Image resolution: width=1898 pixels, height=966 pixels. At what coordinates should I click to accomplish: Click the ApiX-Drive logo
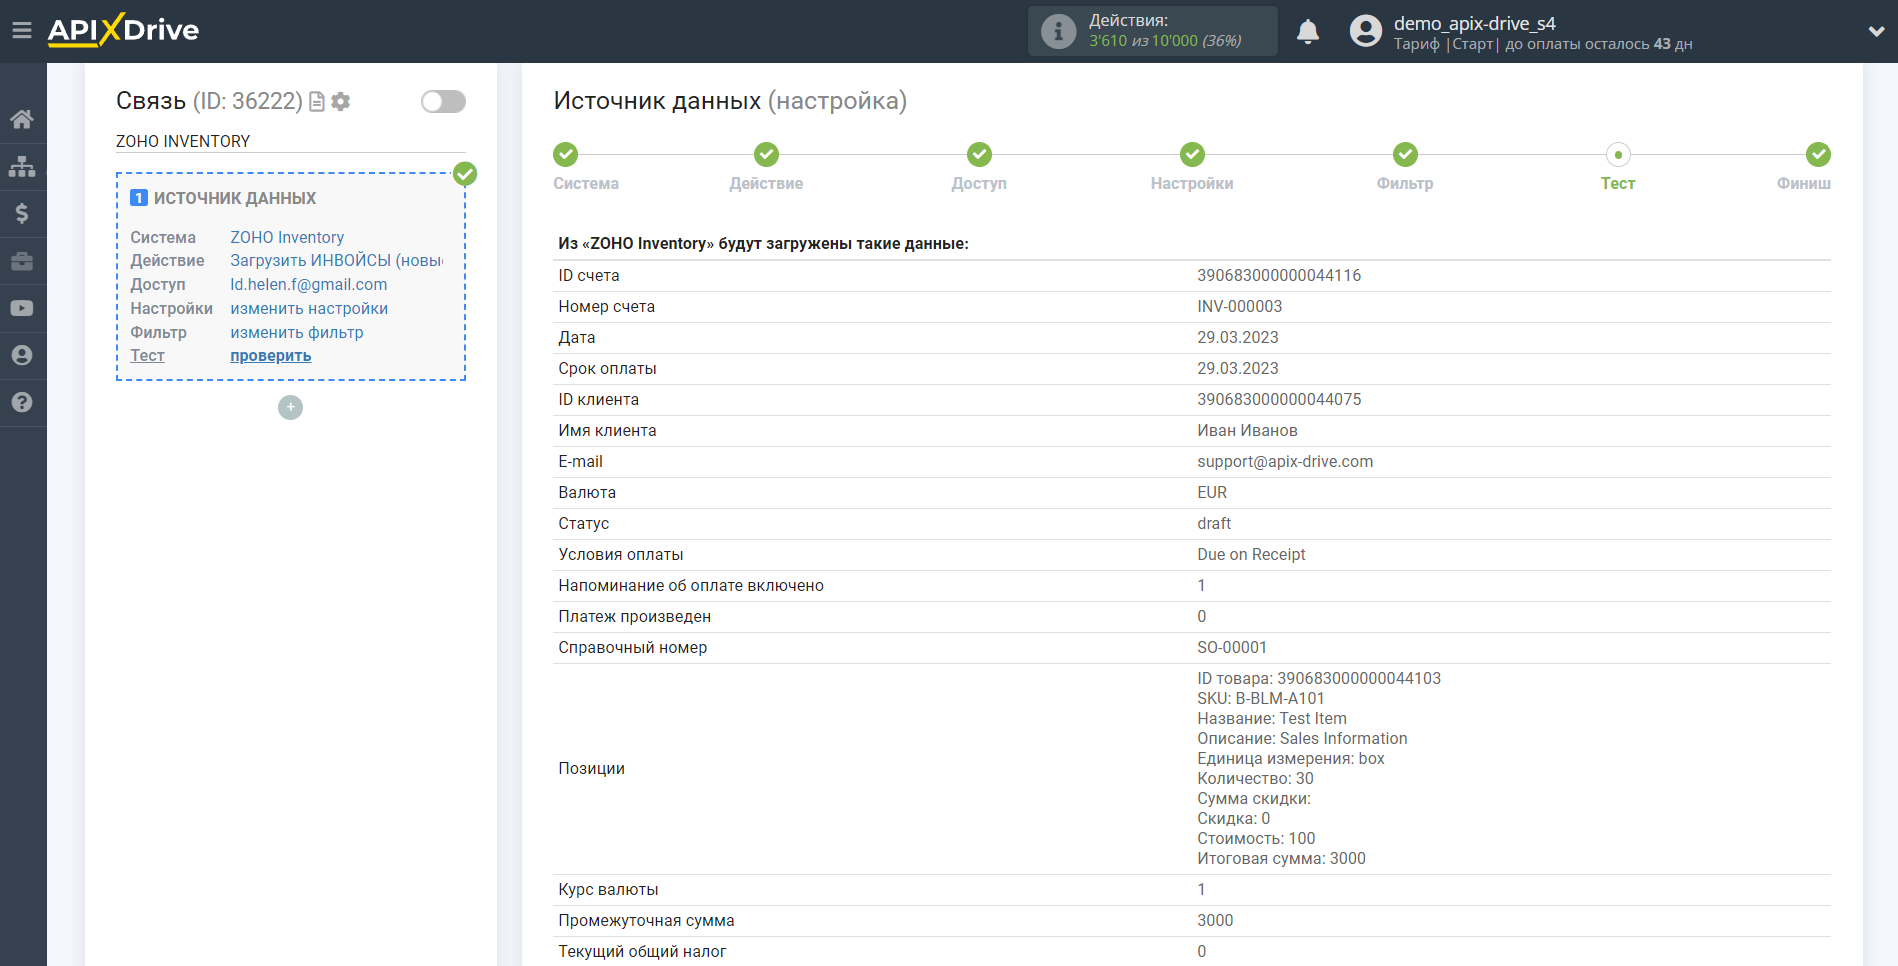click(x=123, y=30)
